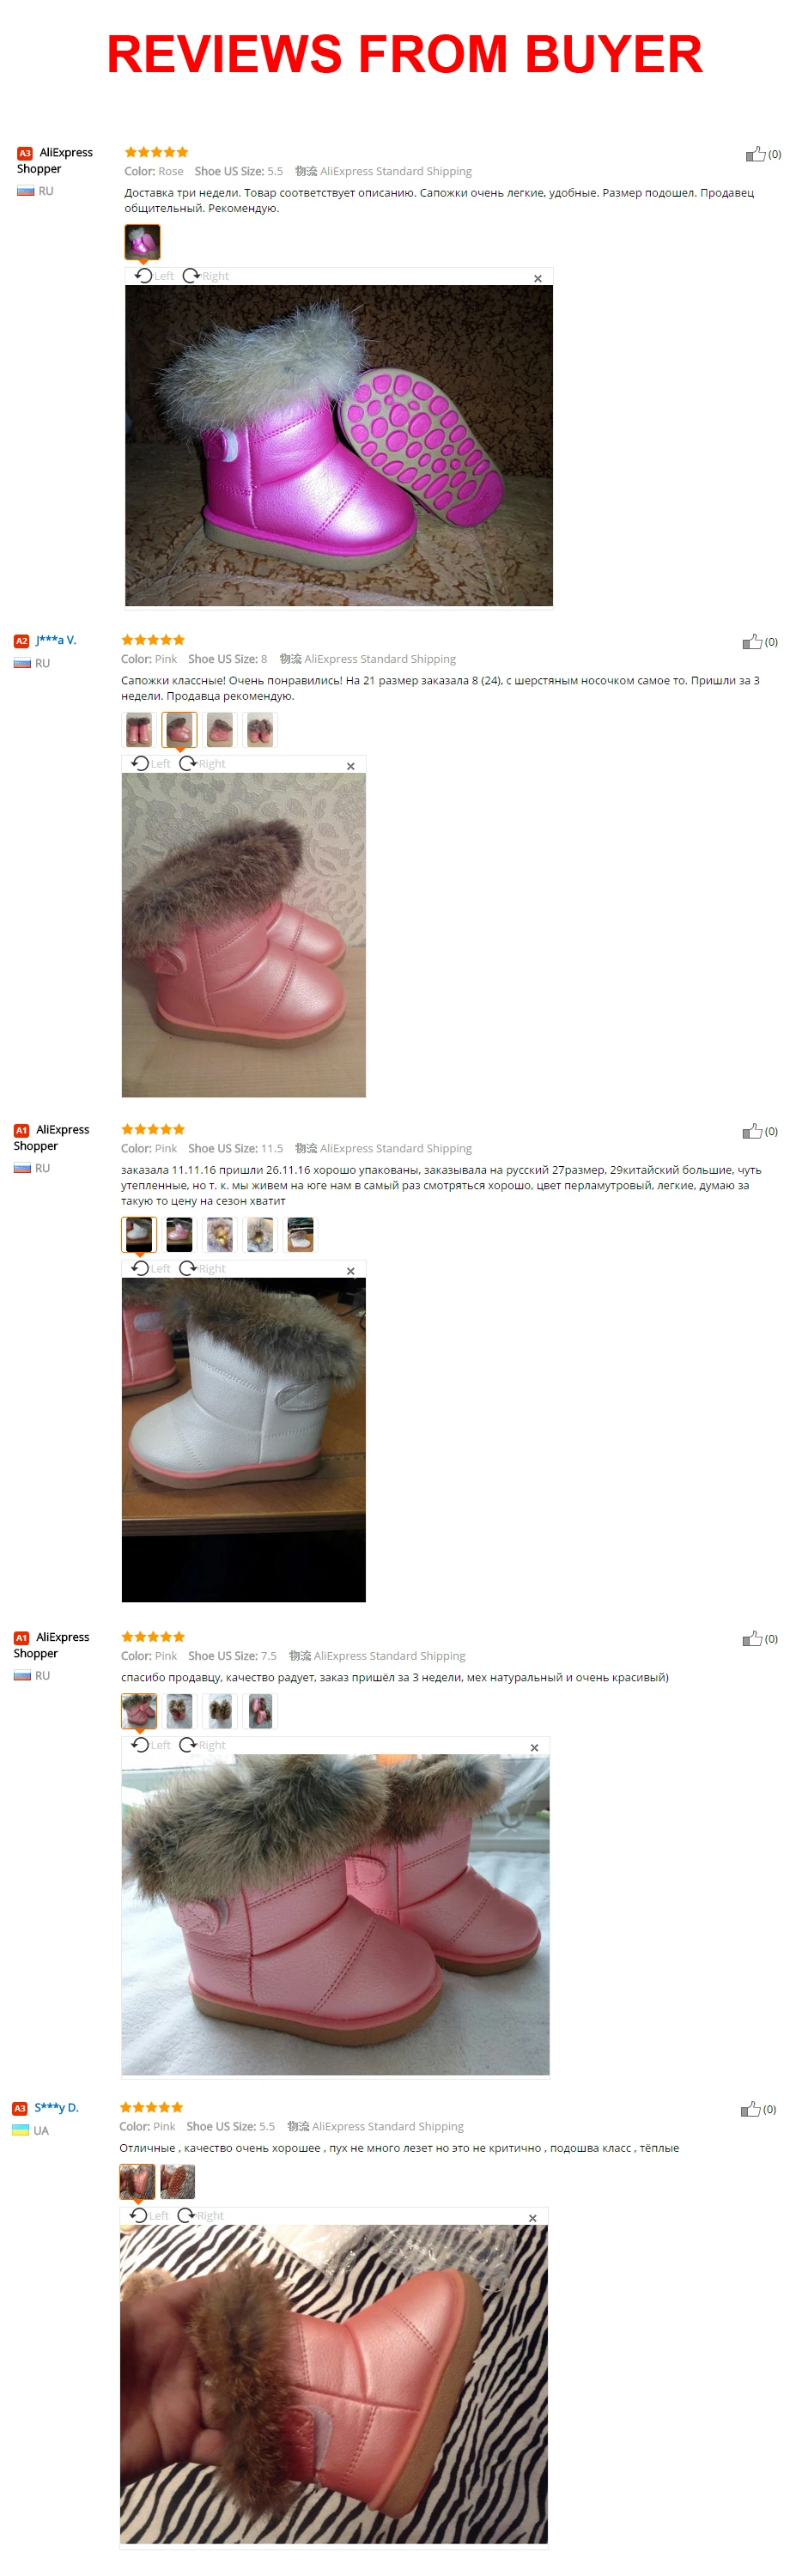The image size is (790, 2576).
Task: Rotate white boot photo left
Action: [x=151, y=1269]
